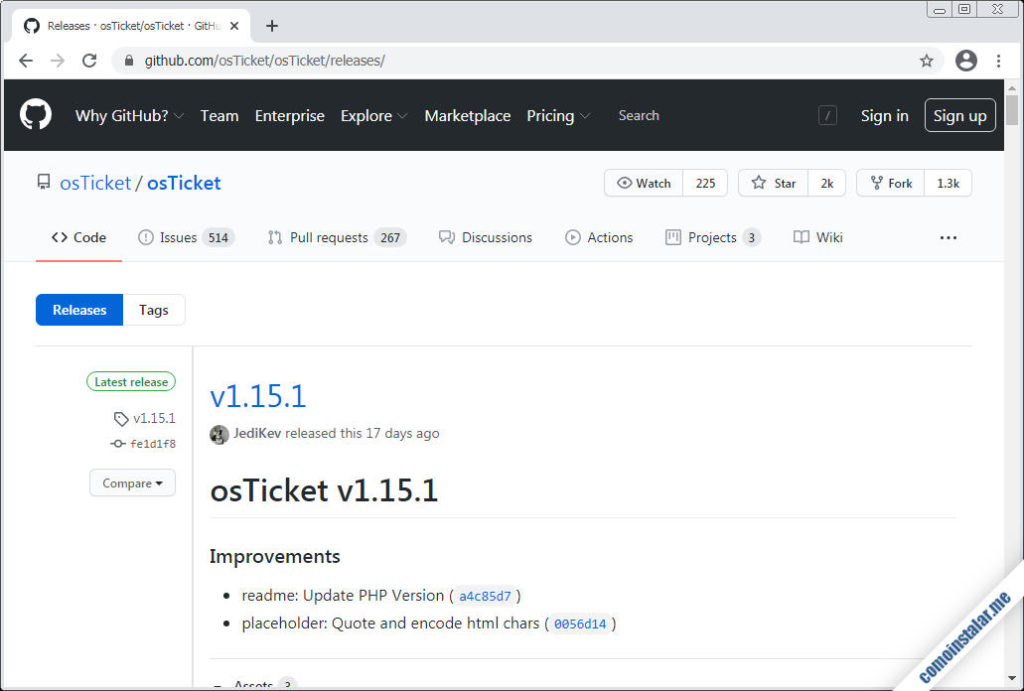
Task: Open the browser profile avatar icon
Action: [x=966, y=60]
